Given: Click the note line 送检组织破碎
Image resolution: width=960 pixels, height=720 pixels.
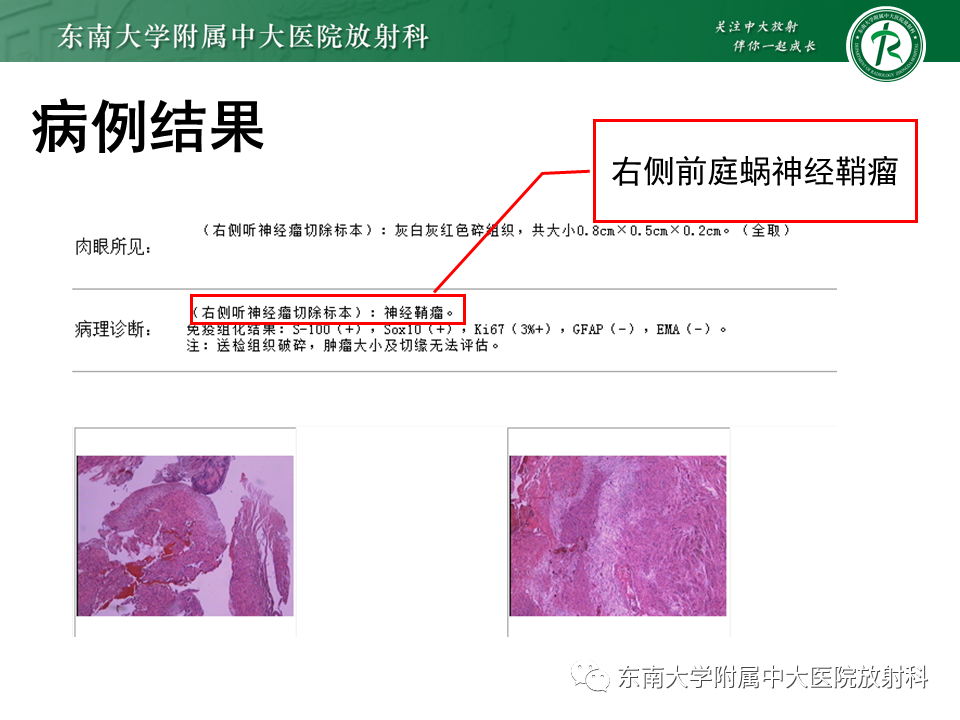Looking at the screenshot, I should coord(343,346).
